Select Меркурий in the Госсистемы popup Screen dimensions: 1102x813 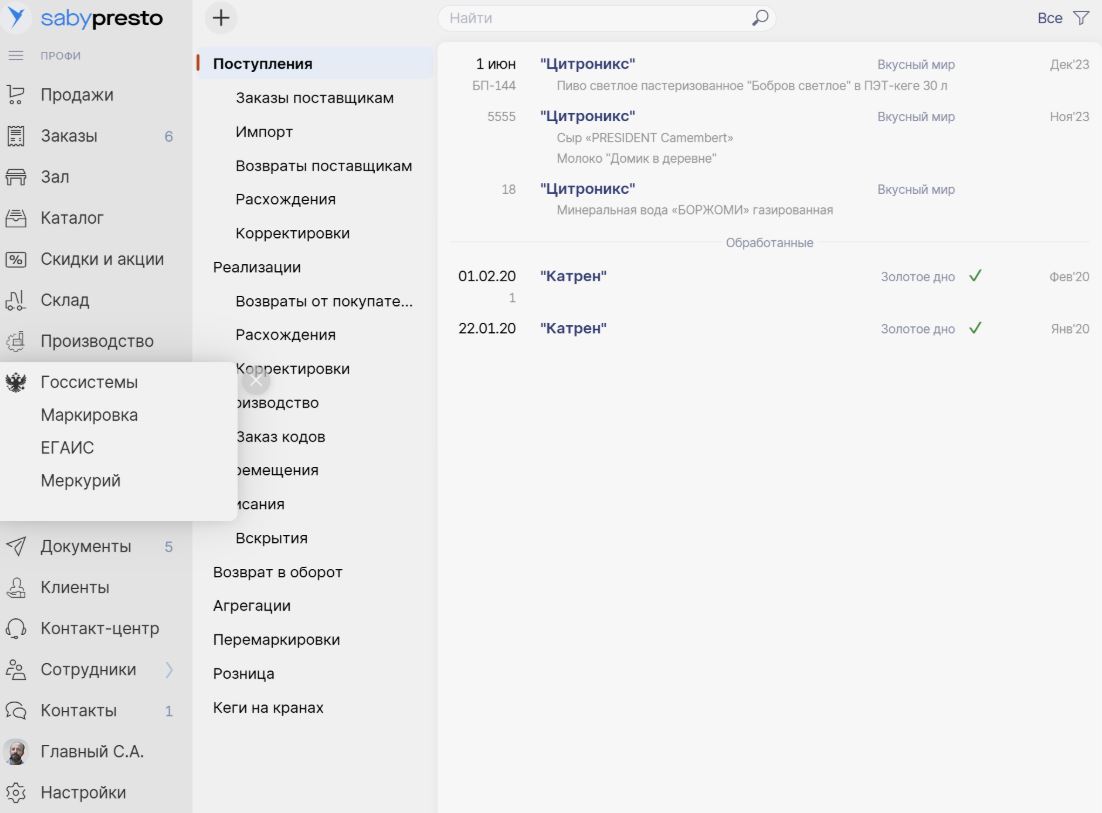pos(80,481)
